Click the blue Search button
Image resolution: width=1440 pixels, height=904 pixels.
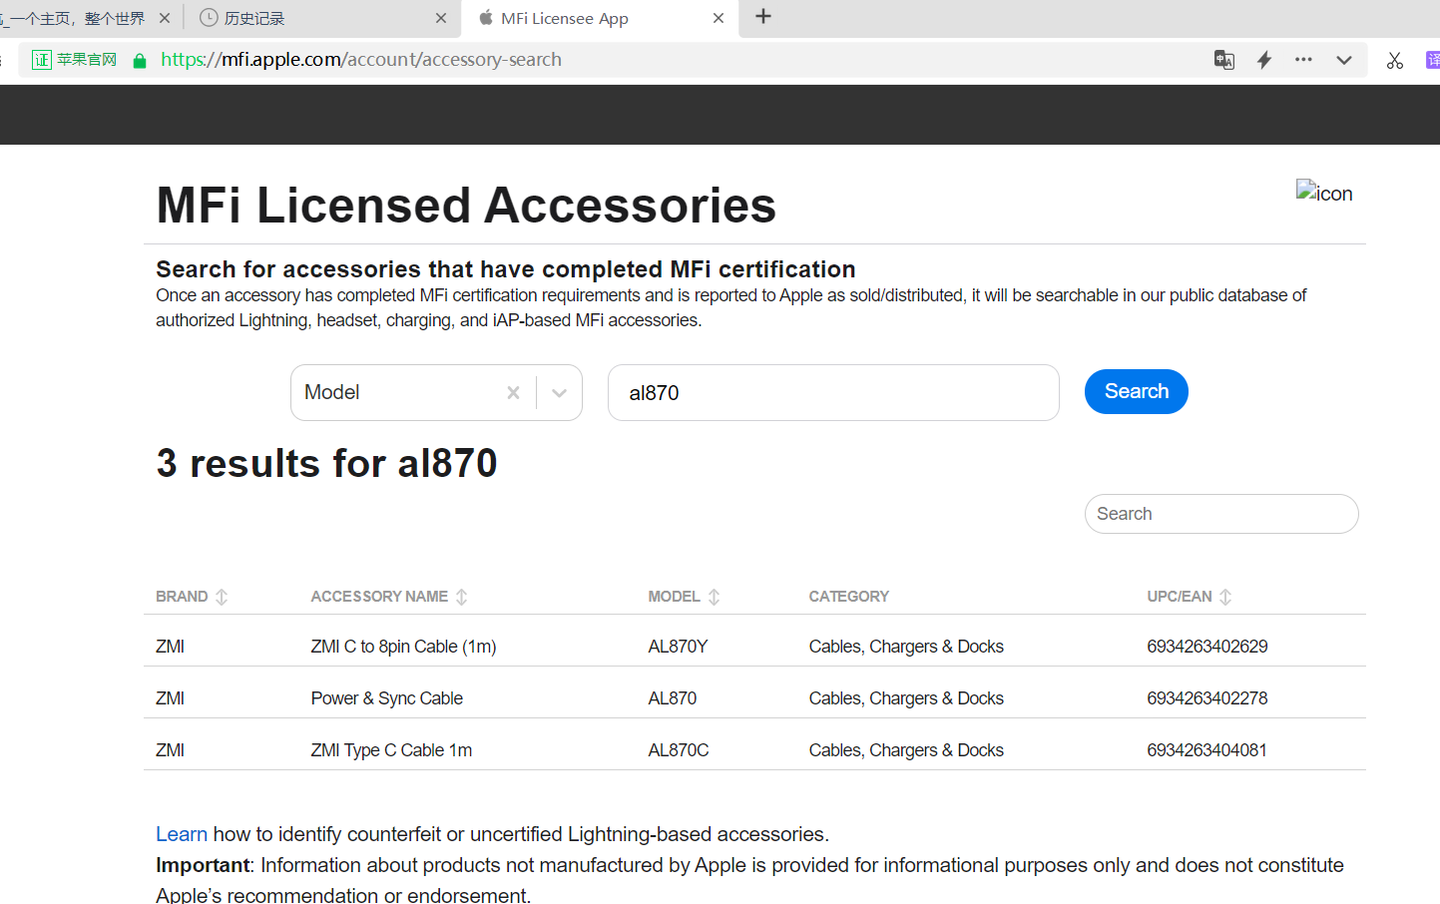point(1136,391)
